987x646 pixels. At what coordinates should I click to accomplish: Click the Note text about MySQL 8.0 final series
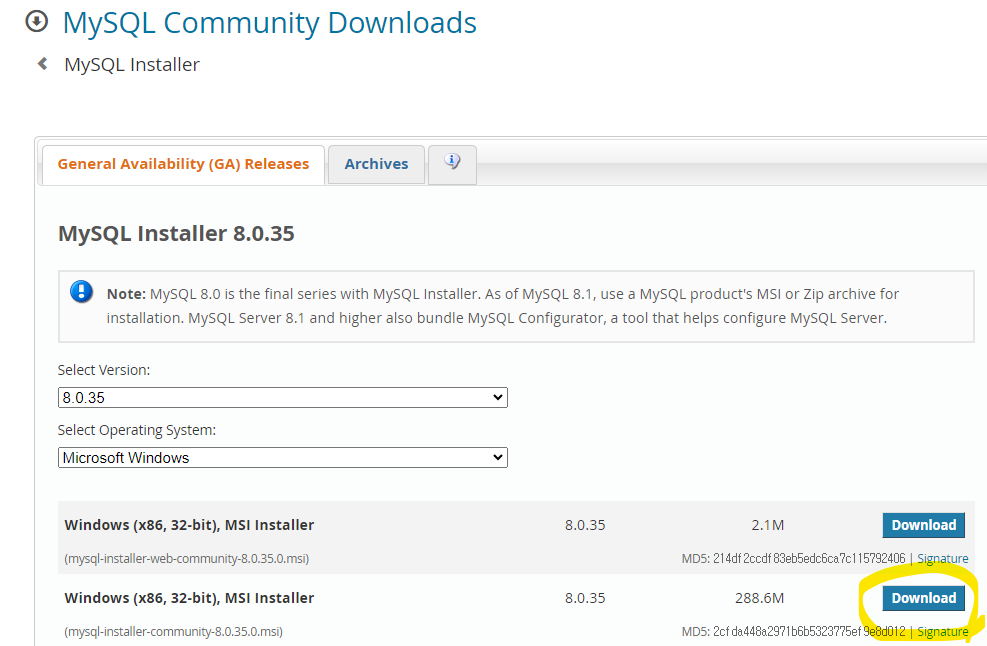coord(503,306)
